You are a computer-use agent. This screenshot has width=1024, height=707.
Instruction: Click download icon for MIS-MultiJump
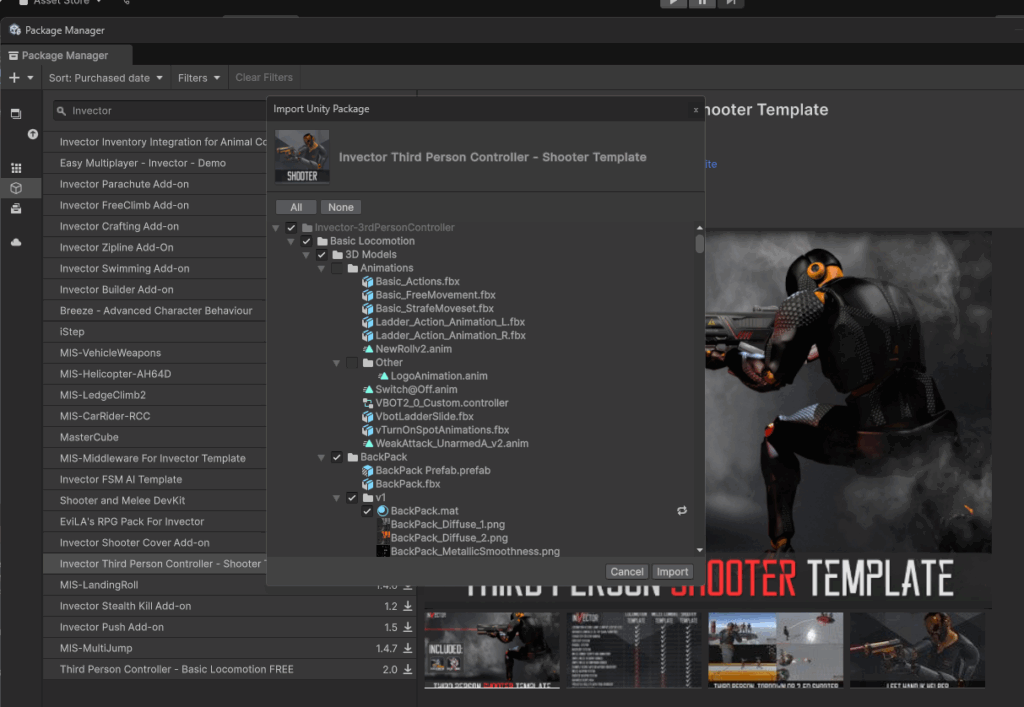coord(408,648)
